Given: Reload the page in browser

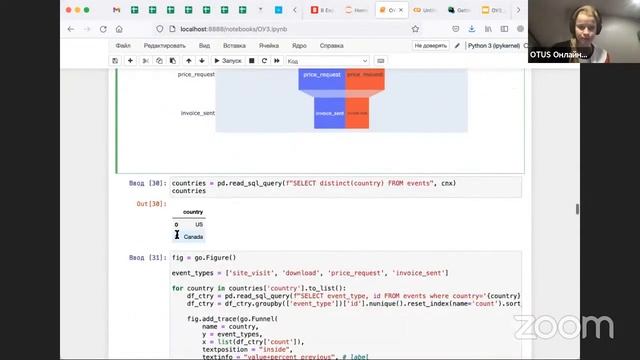Looking at the screenshot, I should point(103,29).
